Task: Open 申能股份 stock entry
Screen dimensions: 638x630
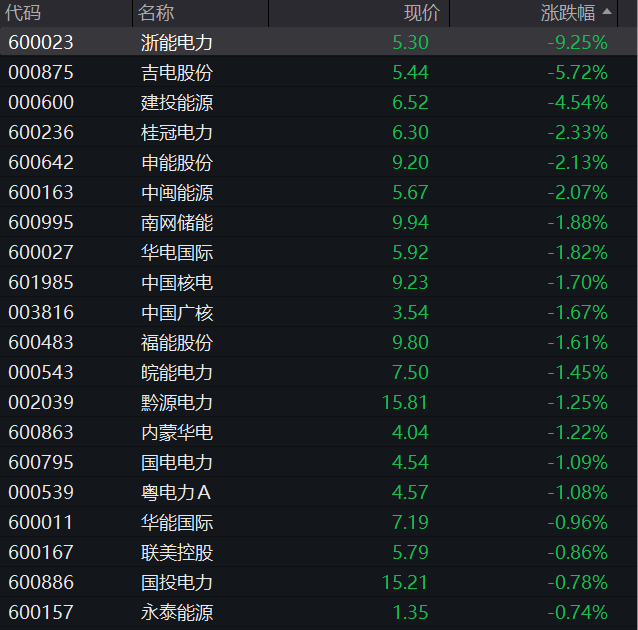Action: click(x=177, y=162)
